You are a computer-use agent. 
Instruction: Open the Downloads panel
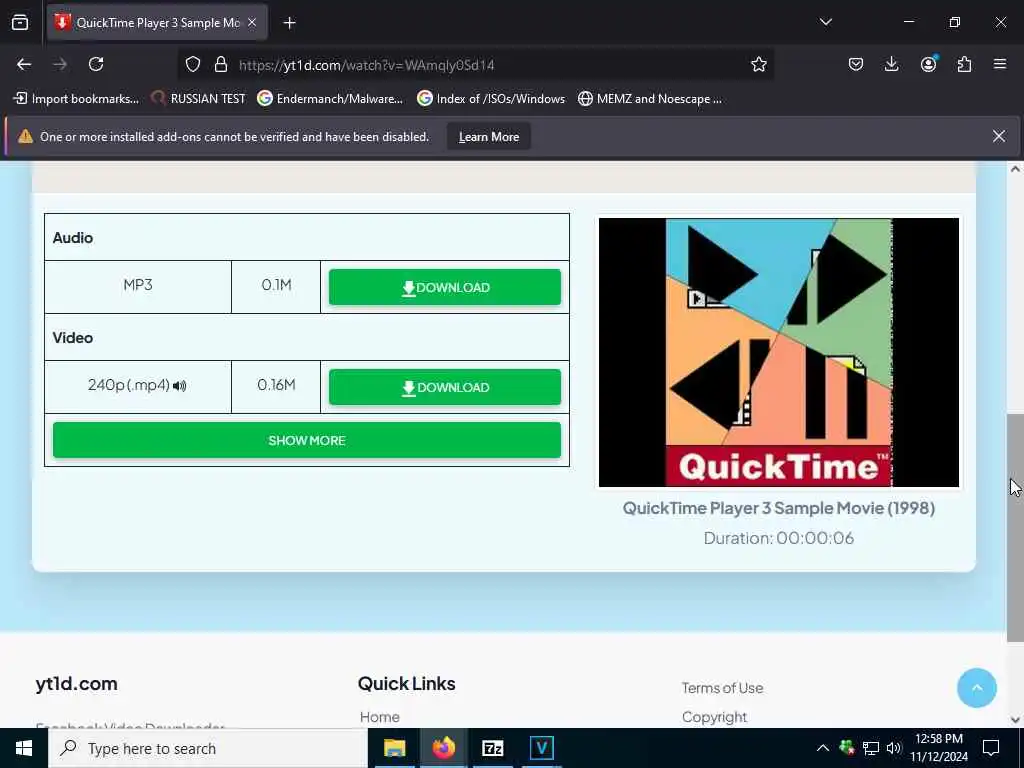click(x=891, y=64)
